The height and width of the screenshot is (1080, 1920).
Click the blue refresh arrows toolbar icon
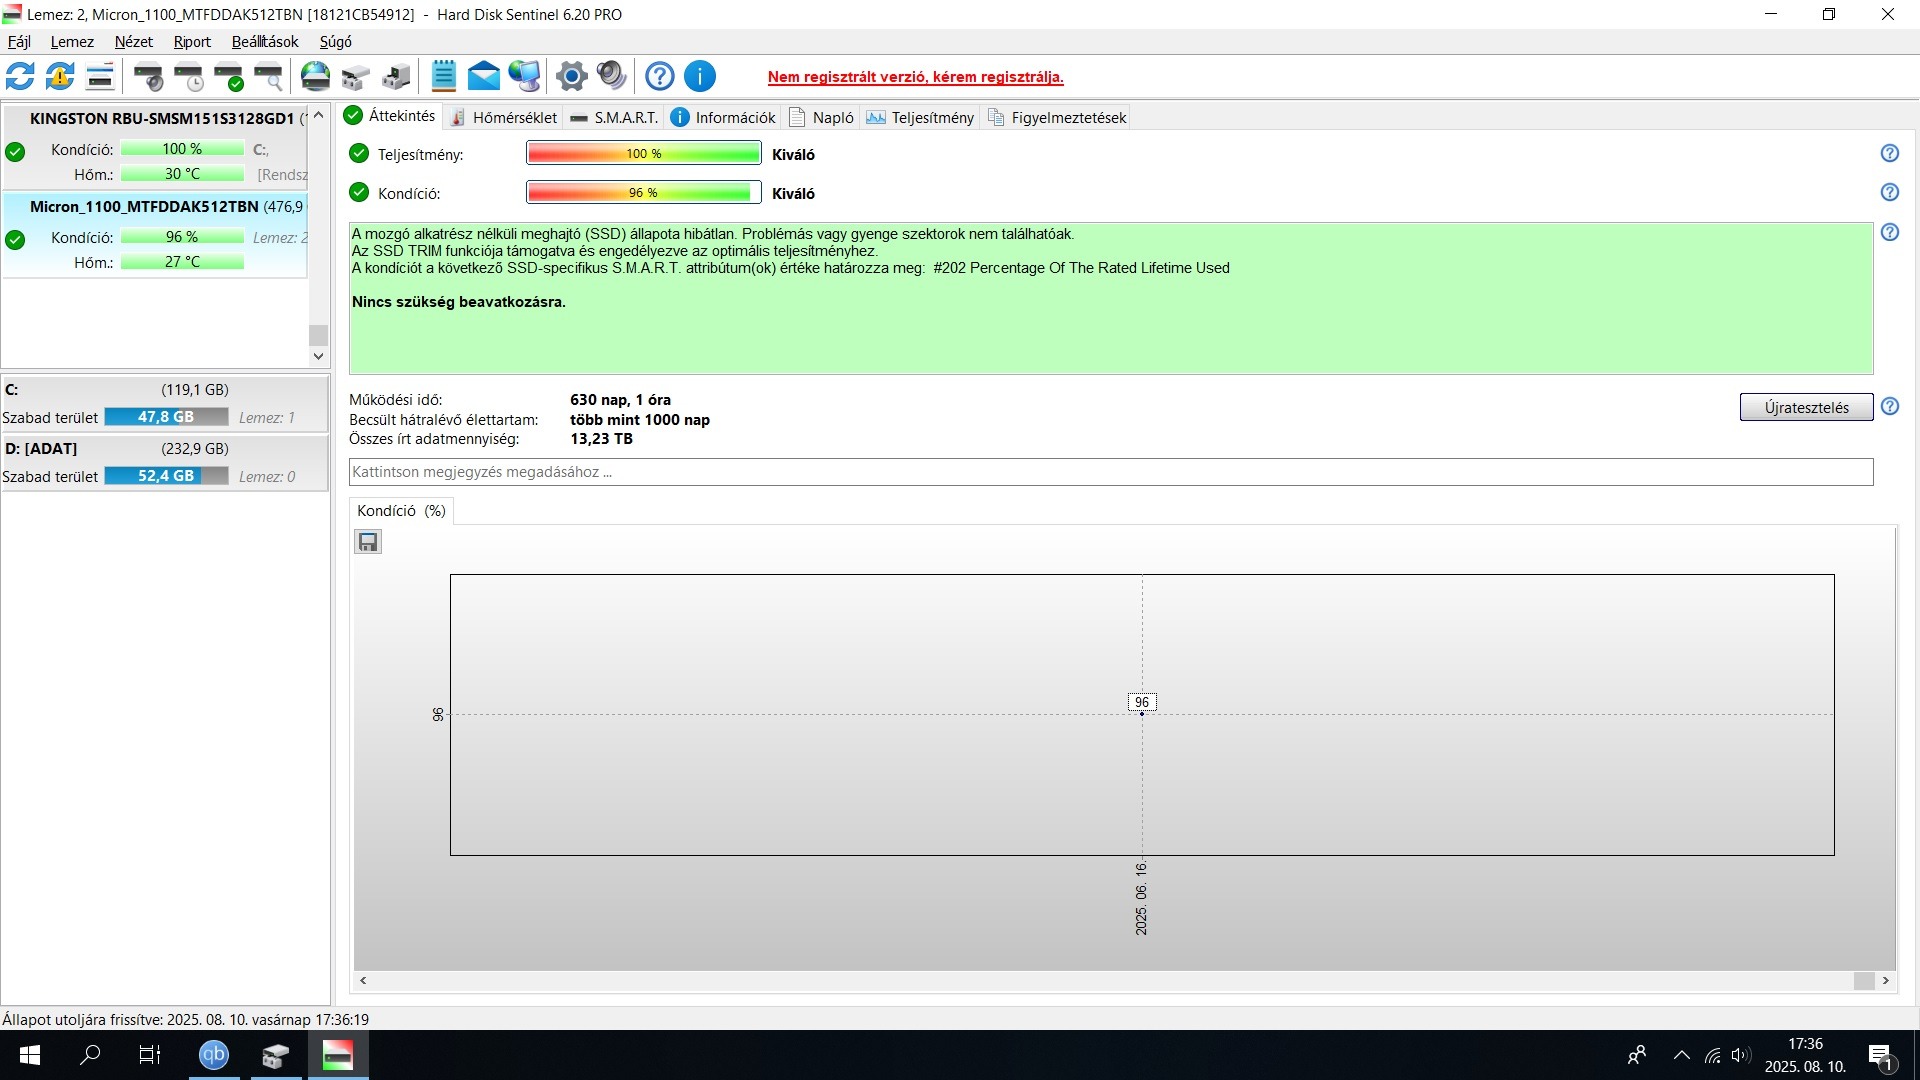tap(20, 76)
